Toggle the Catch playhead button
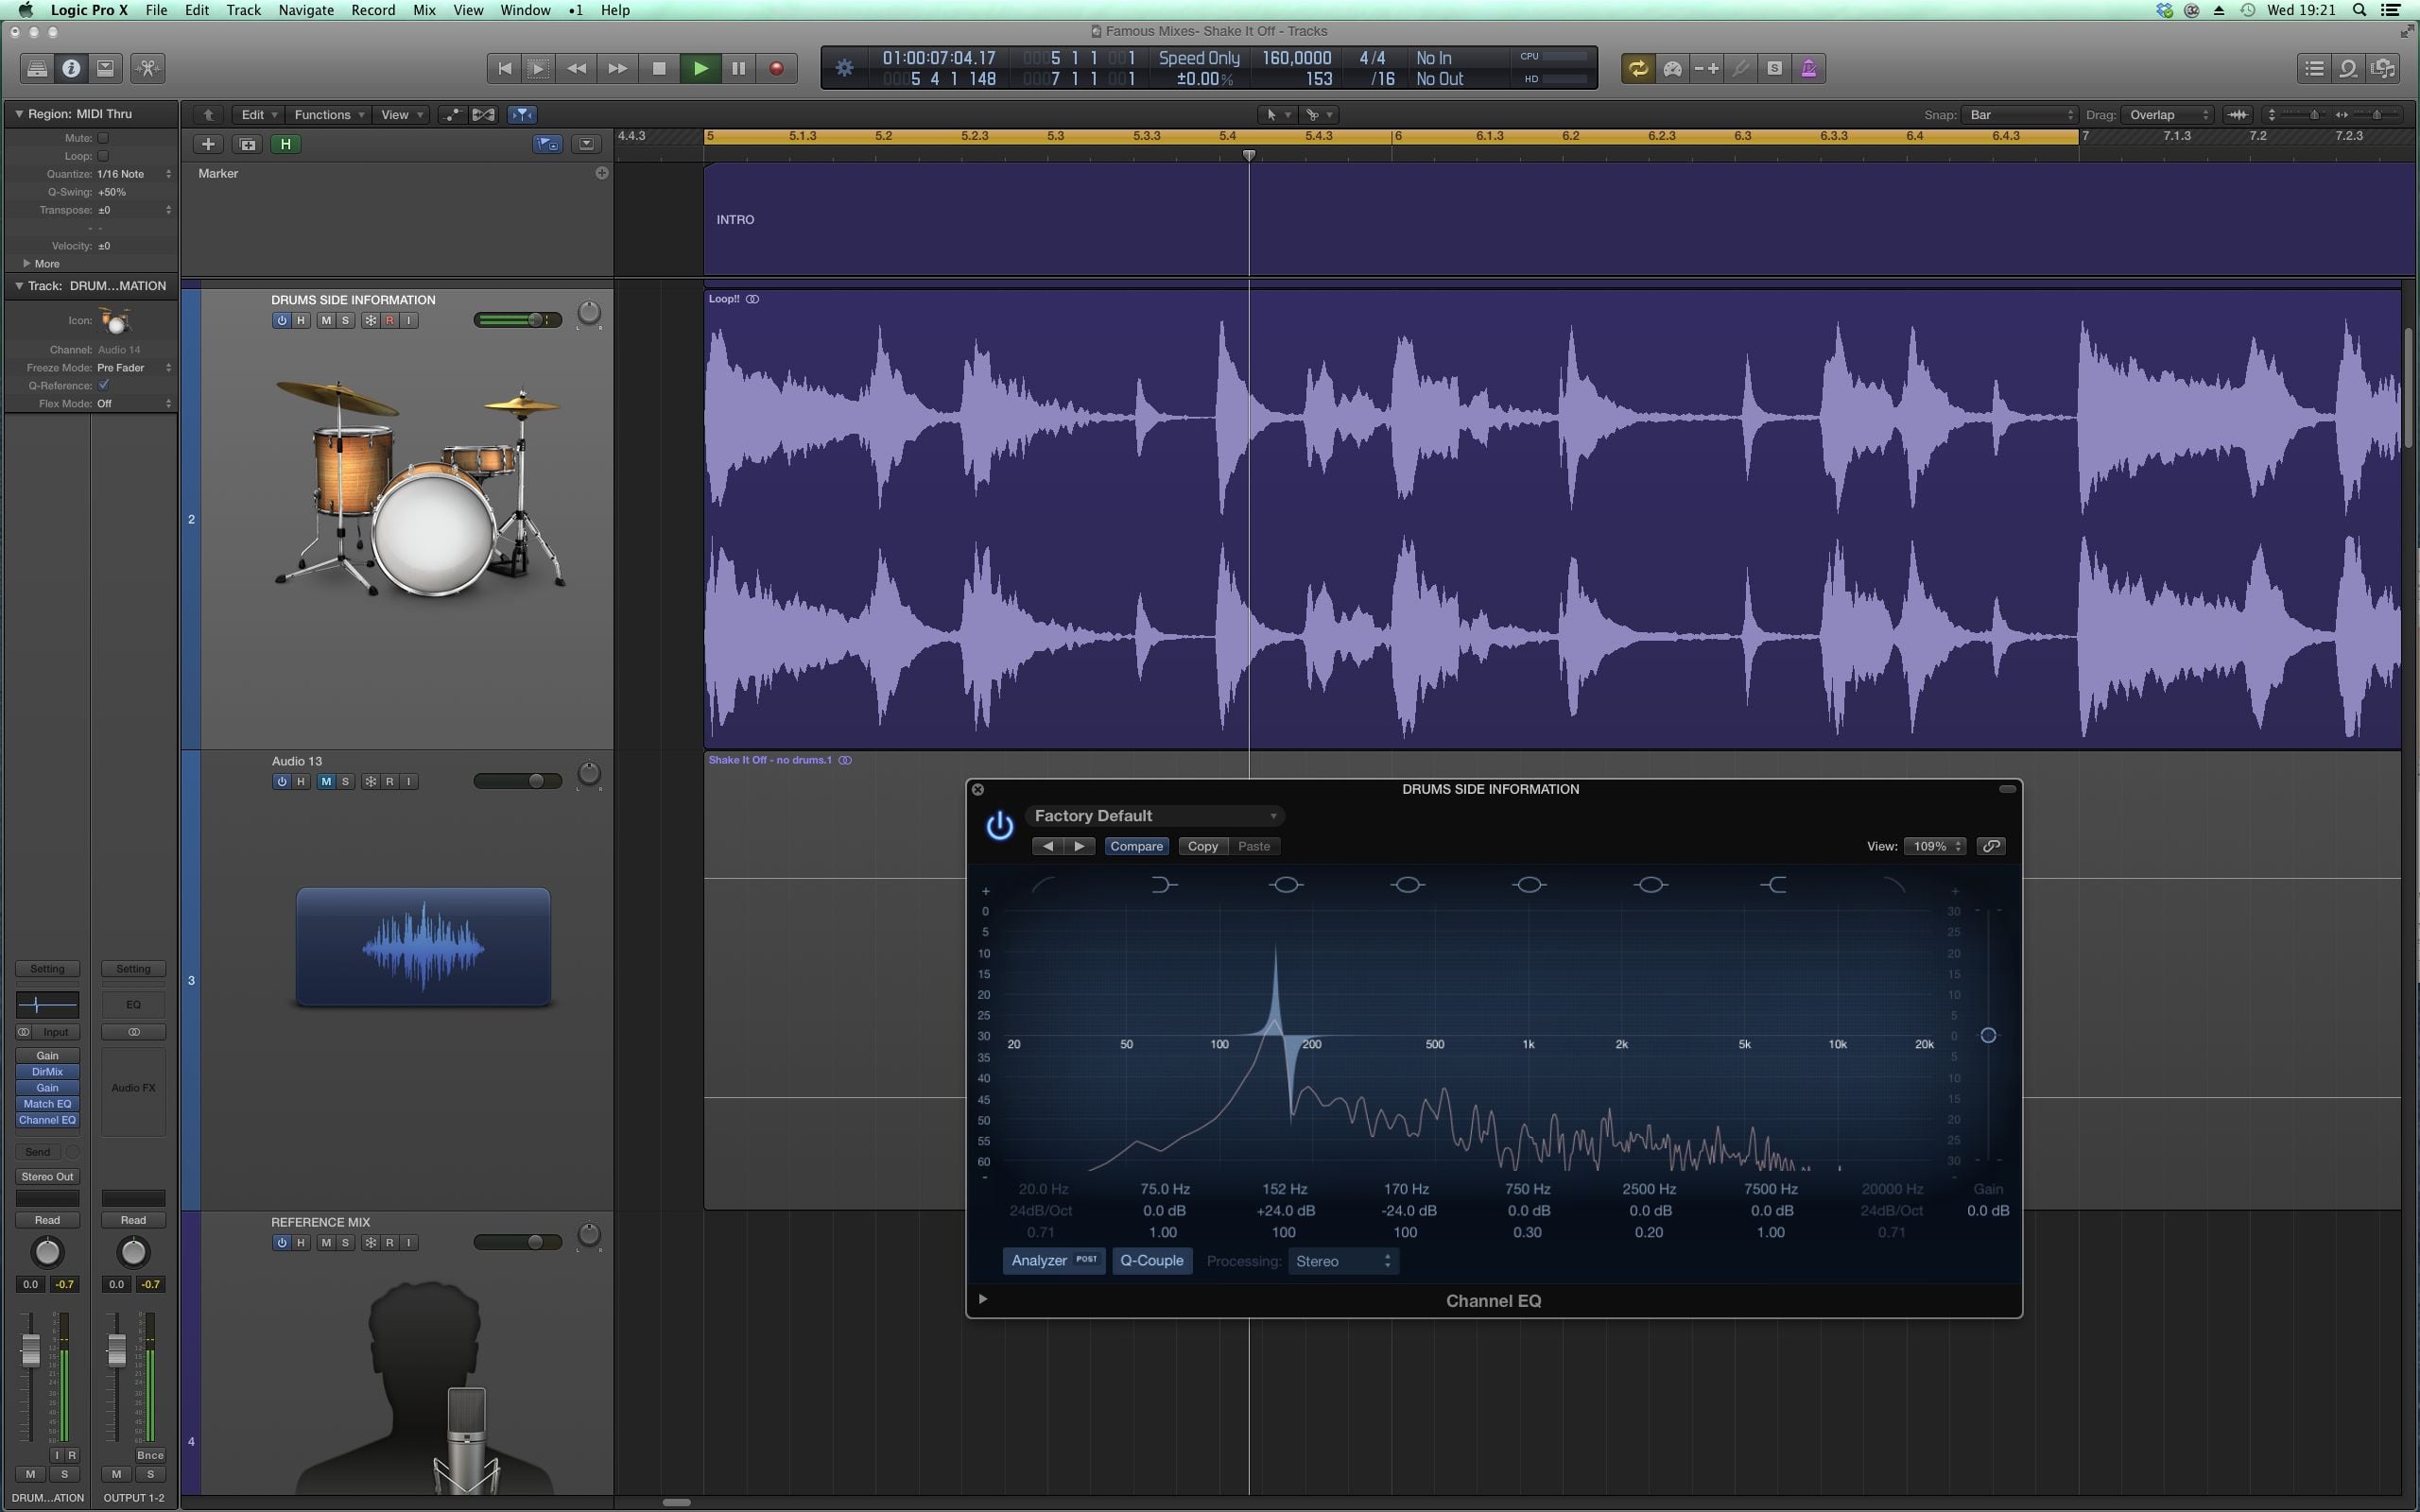 521,114
